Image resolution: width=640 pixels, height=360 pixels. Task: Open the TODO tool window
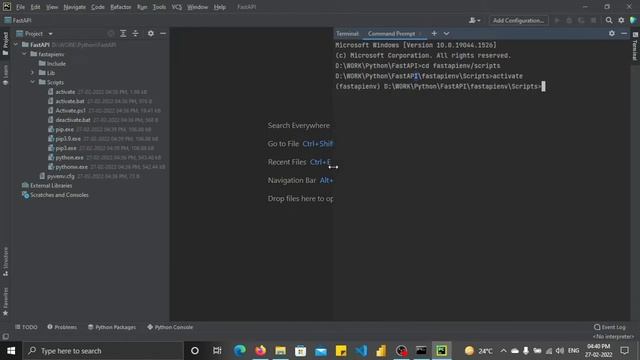point(26,327)
